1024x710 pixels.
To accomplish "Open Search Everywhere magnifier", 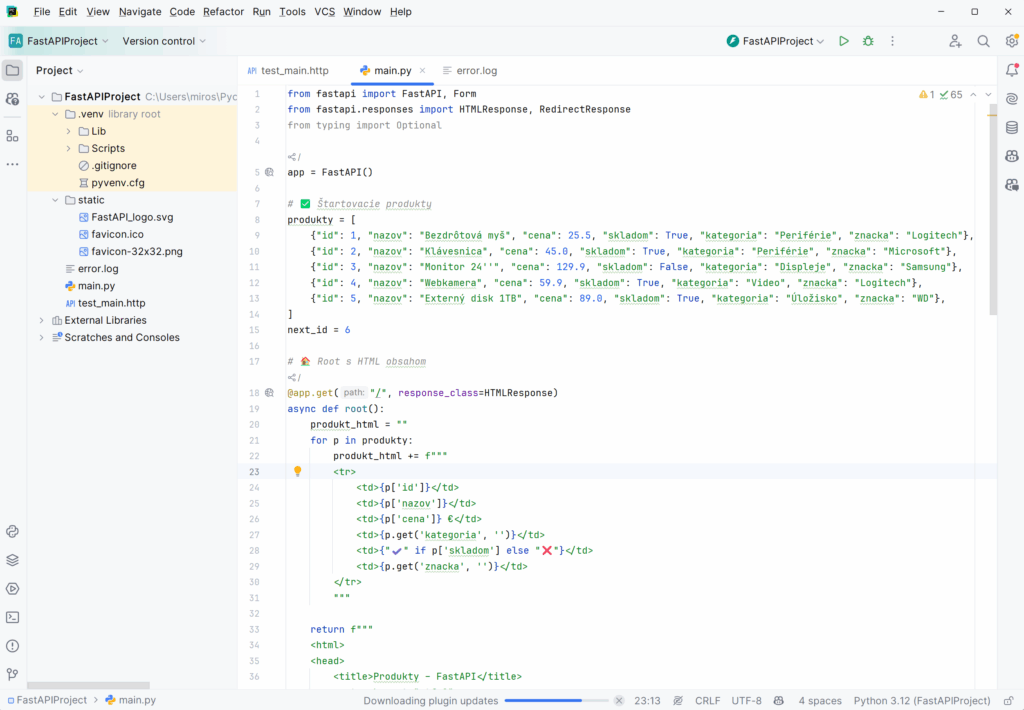I will click(x=983, y=41).
